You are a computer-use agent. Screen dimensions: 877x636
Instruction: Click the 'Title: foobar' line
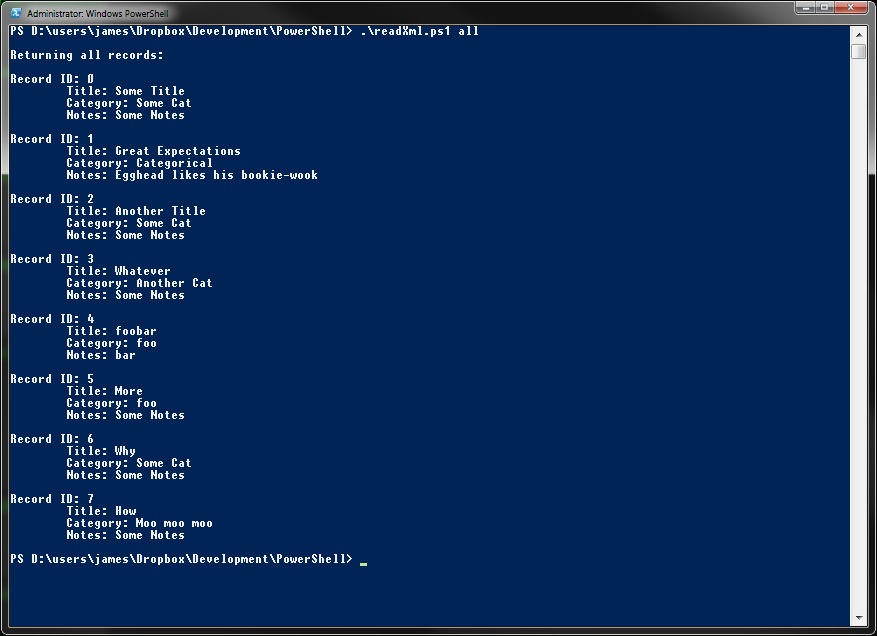point(111,331)
